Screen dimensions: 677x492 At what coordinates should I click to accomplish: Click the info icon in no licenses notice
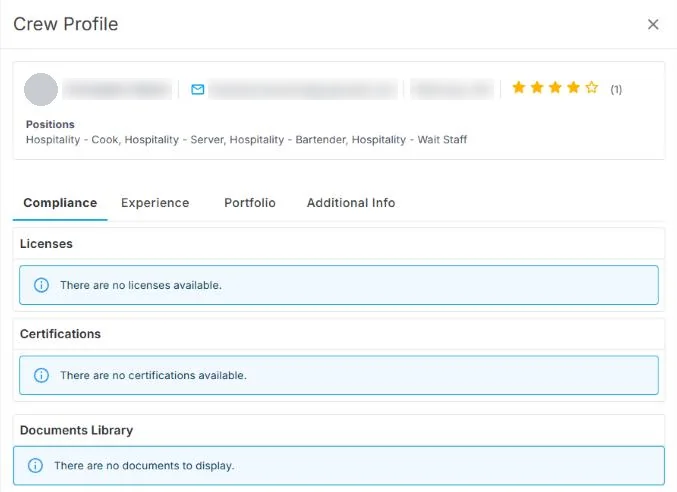coord(41,285)
